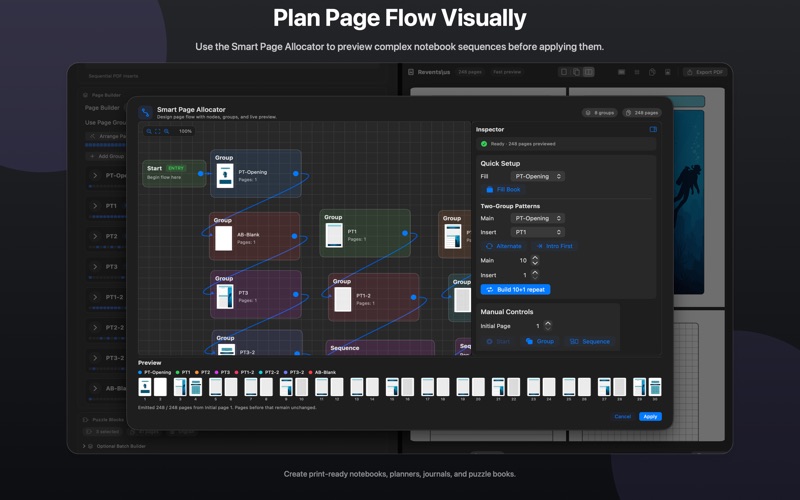Screen dimensions: 800x500
Task: Click preview thumbnail of page 1
Action: [x=145, y=387]
